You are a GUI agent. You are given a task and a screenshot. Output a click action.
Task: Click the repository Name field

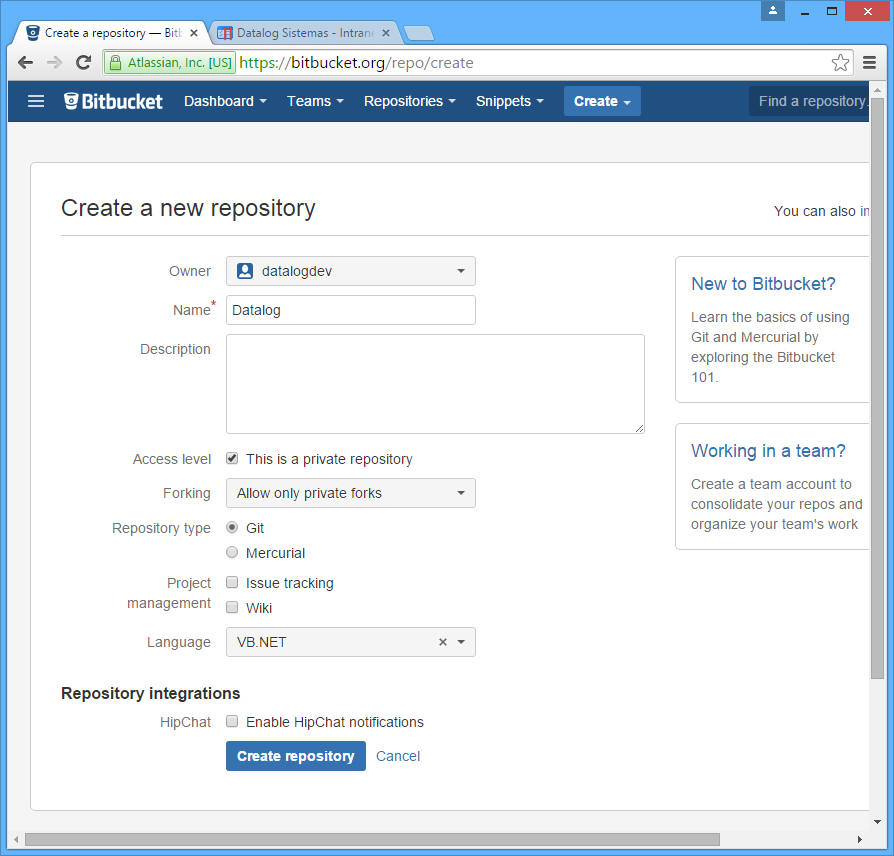[x=351, y=310]
